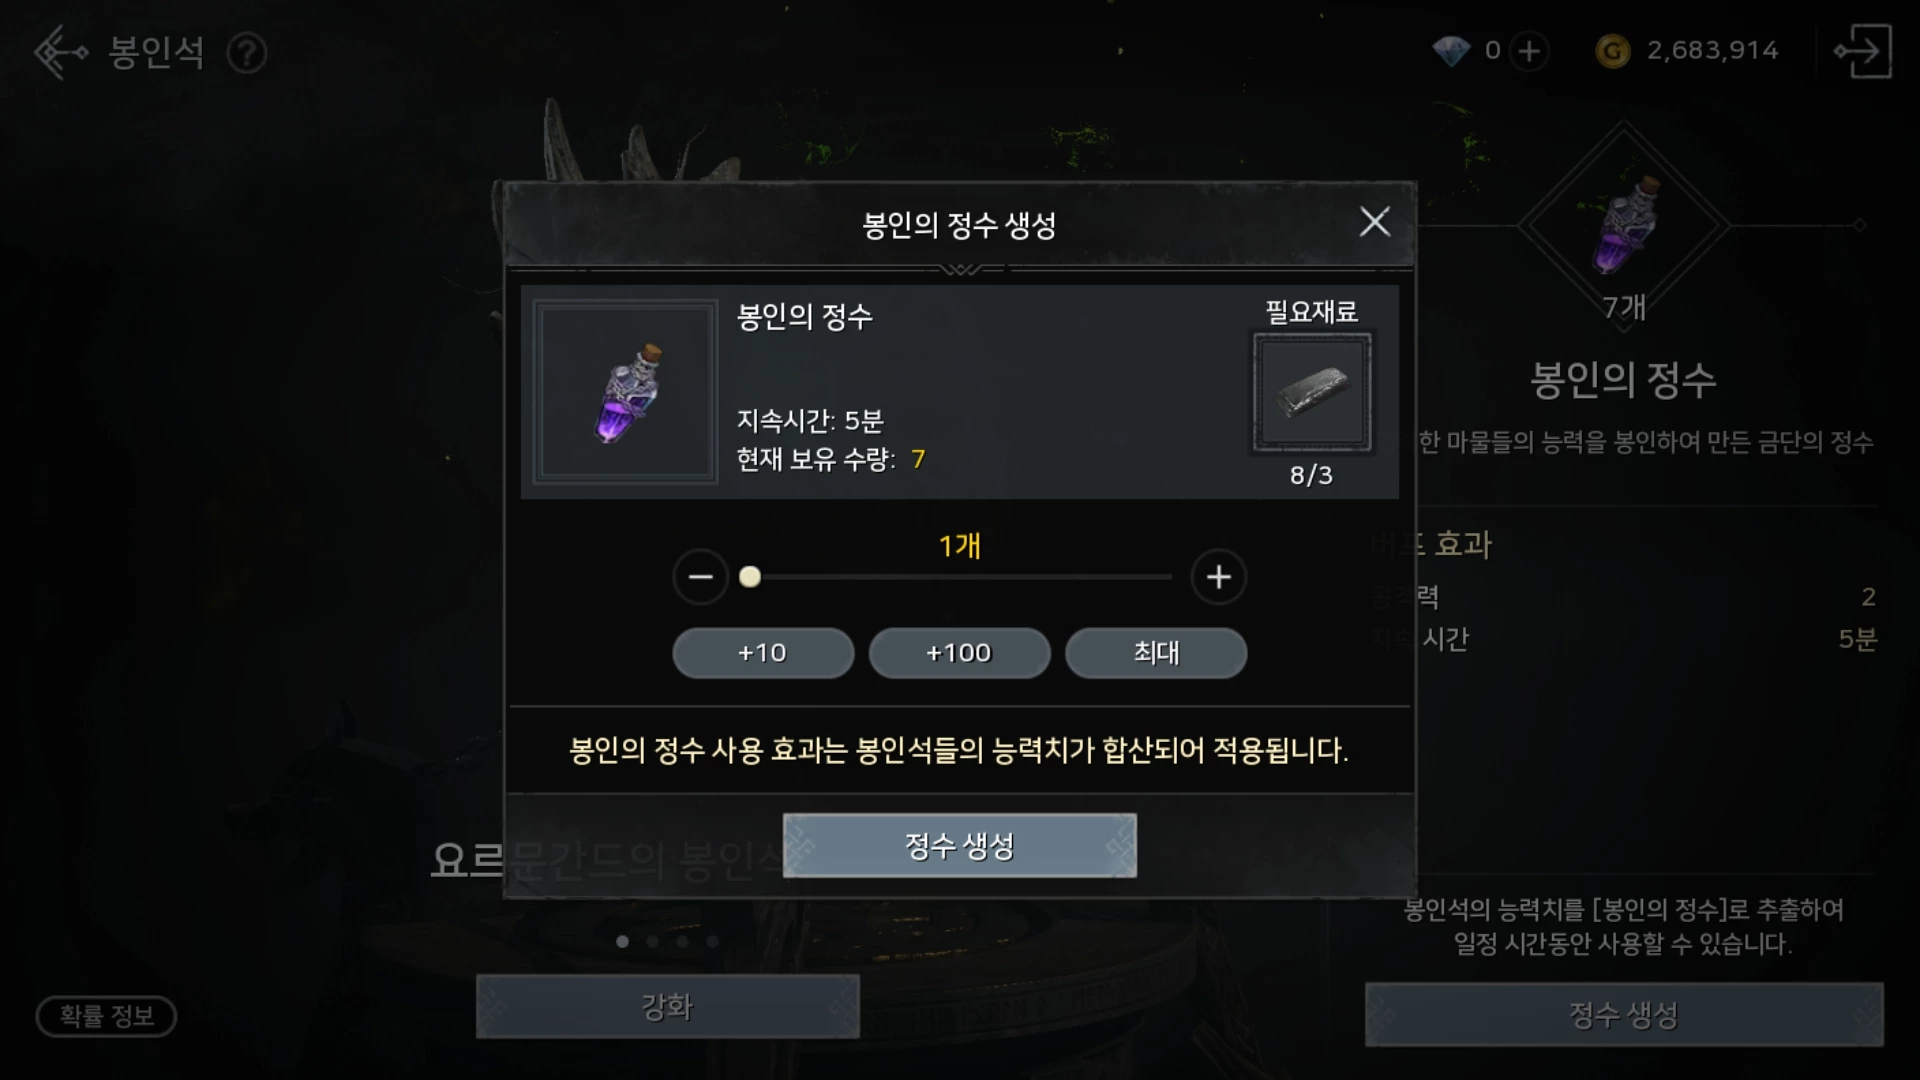Click the exit door icon
The width and height of the screenshot is (1920, 1080).
click(1862, 51)
